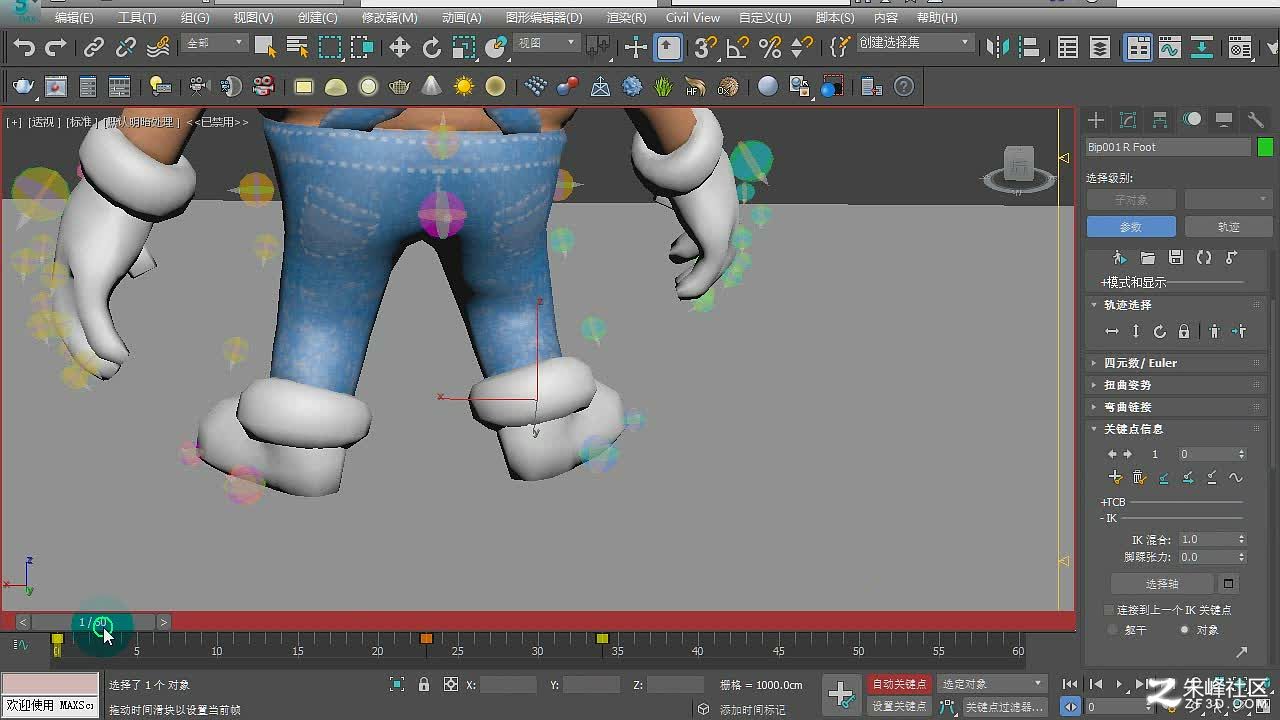Open the 动画(A) menu
Viewport: 1280px width, 720px height.
tap(462, 17)
